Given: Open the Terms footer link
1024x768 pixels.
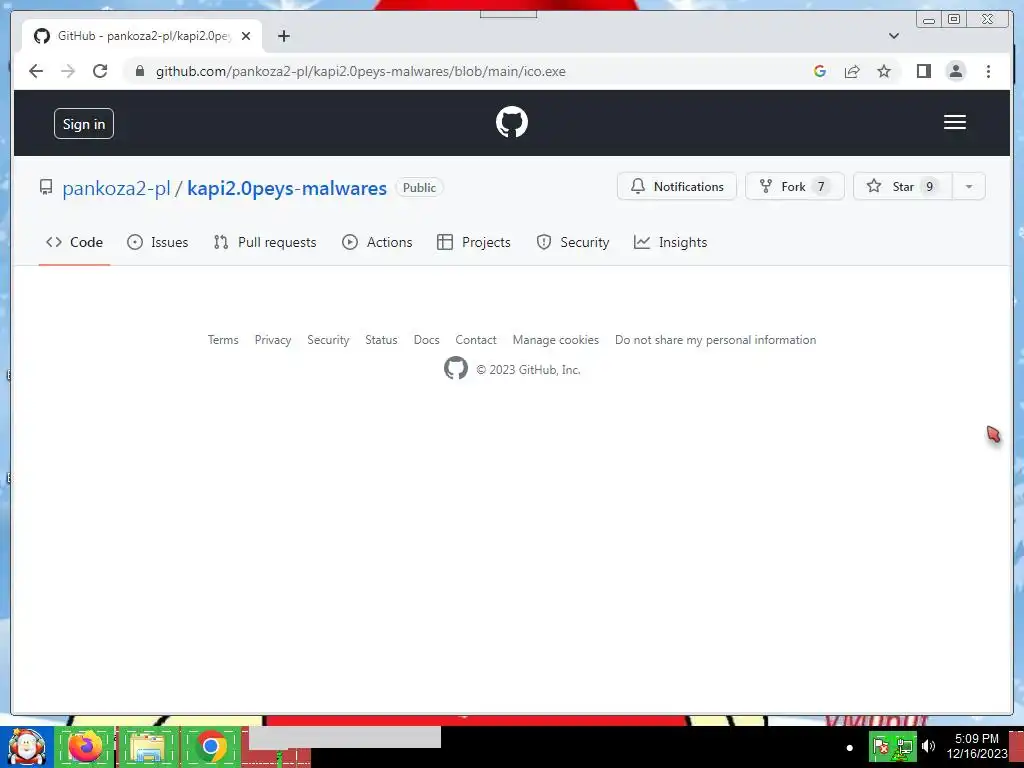Looking at the screenshot, I should coord(223,340).
